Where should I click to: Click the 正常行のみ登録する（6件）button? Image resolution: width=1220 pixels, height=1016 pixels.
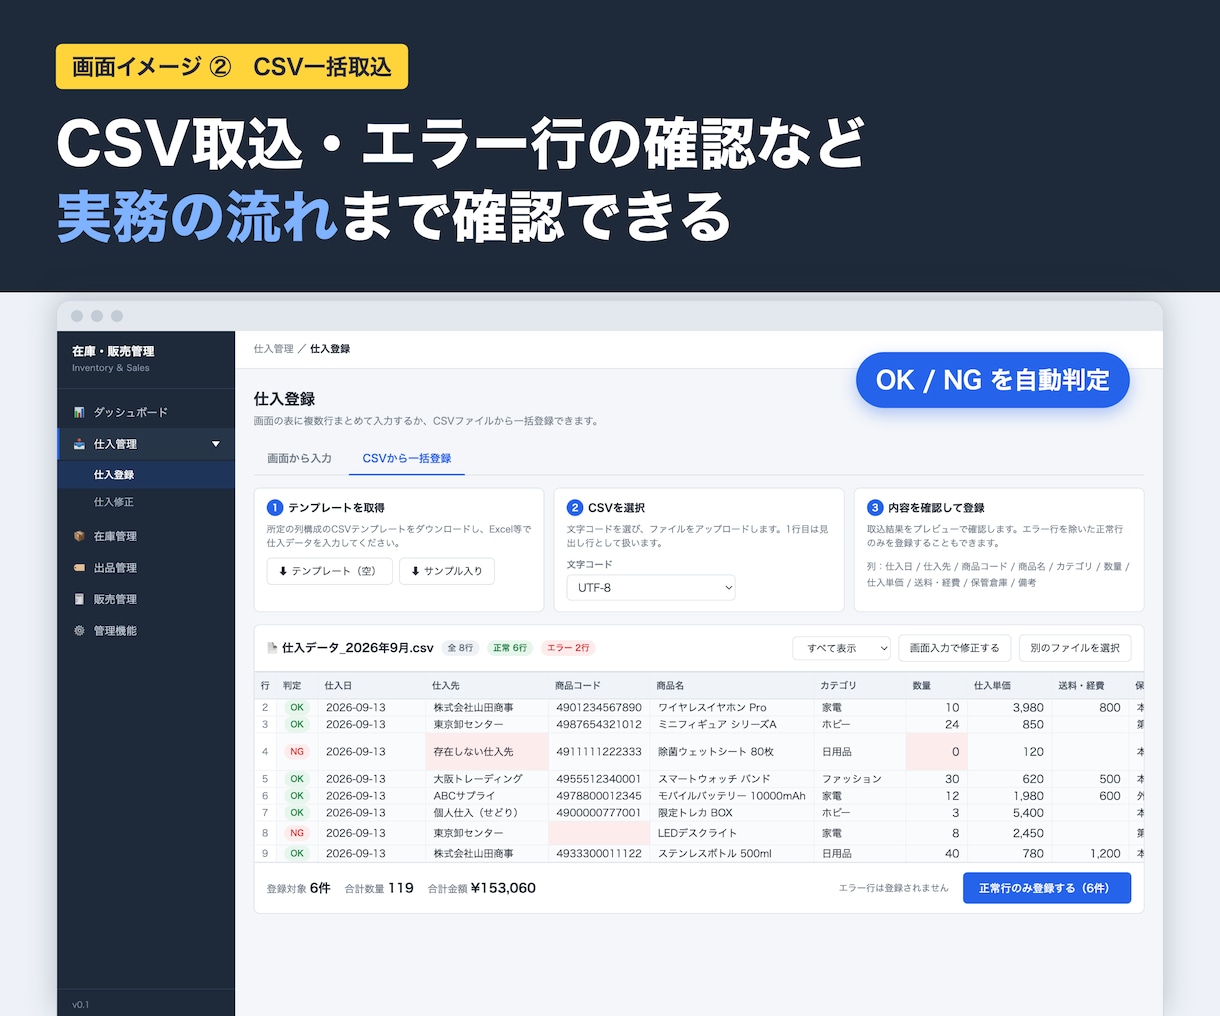(x=1047, y=888)
